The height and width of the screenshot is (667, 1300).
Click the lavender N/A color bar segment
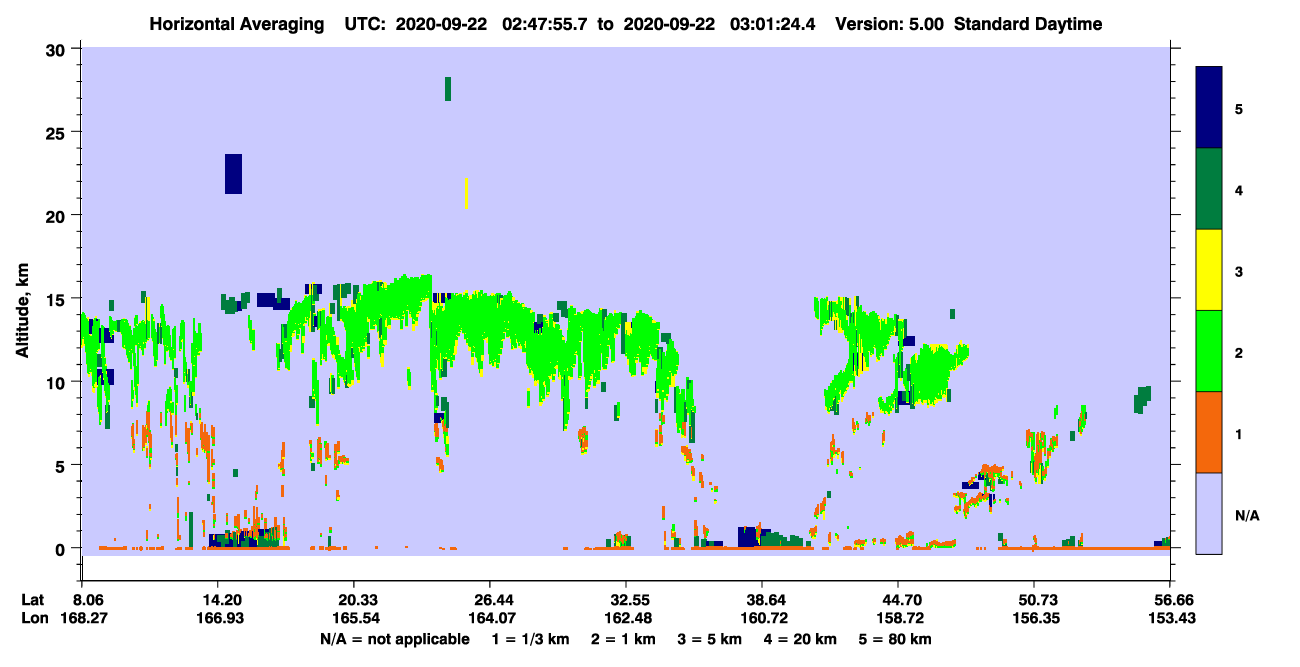pos(1210,513)
